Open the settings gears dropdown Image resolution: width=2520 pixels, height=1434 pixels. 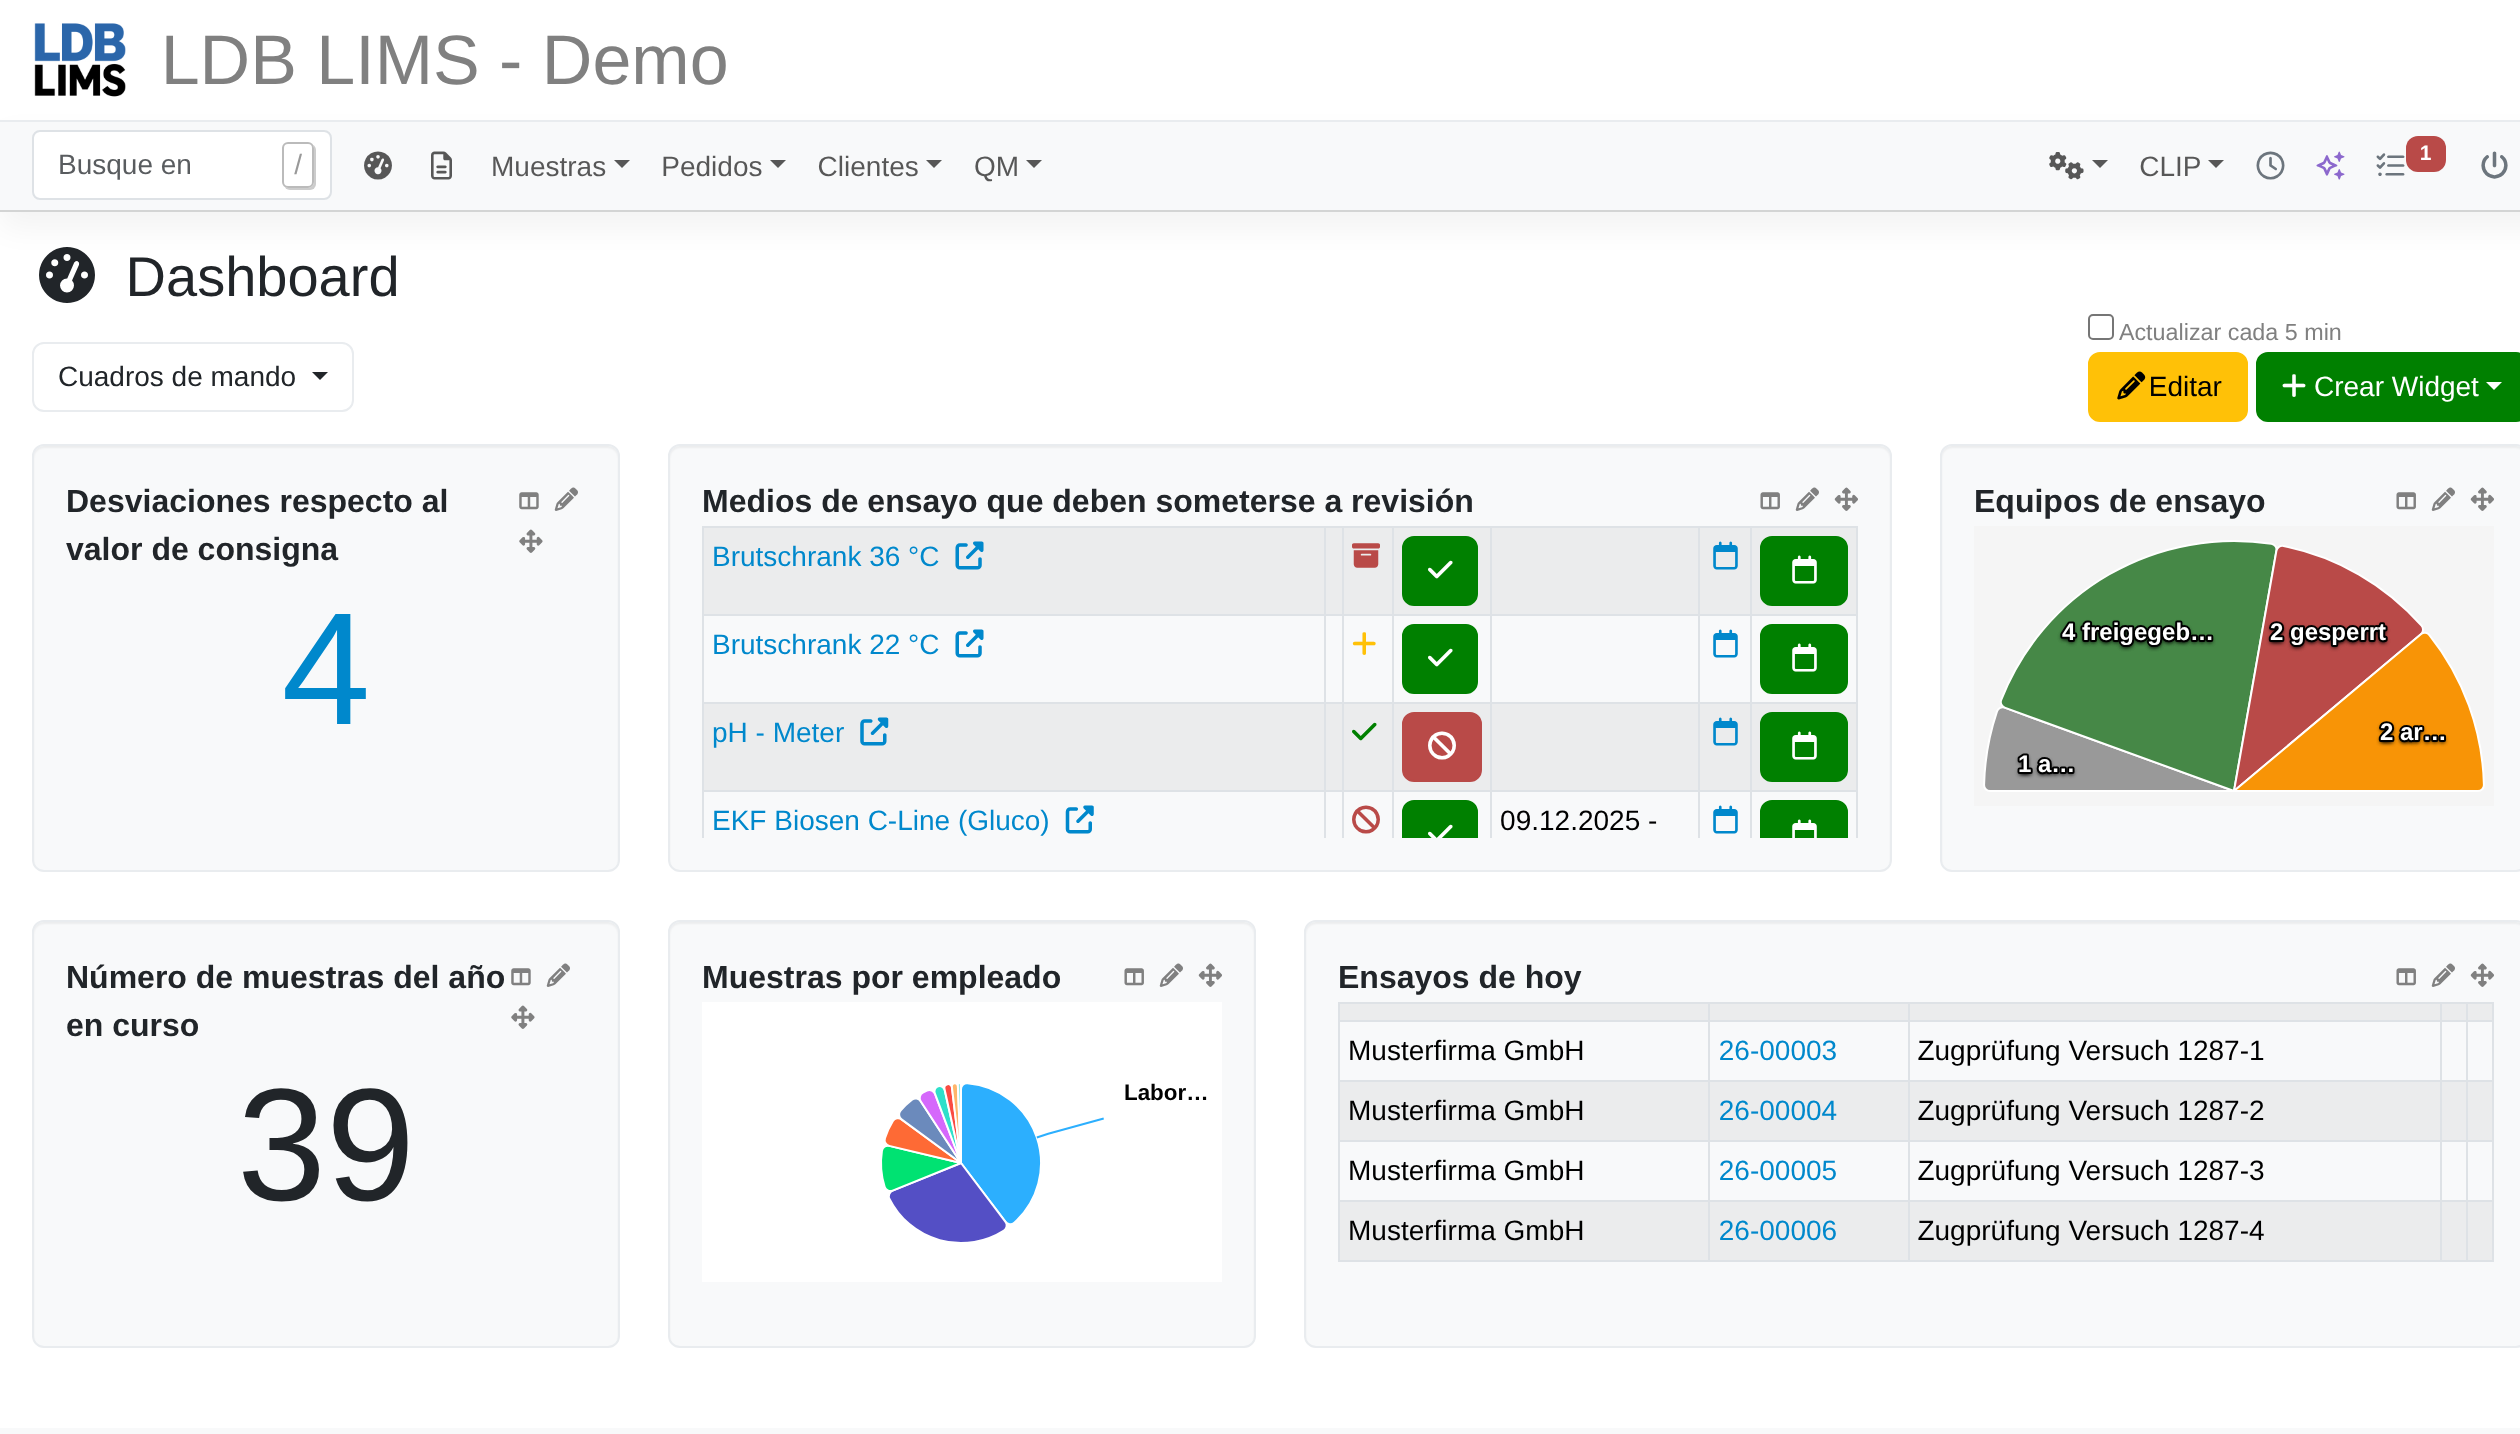point(2076,166)
